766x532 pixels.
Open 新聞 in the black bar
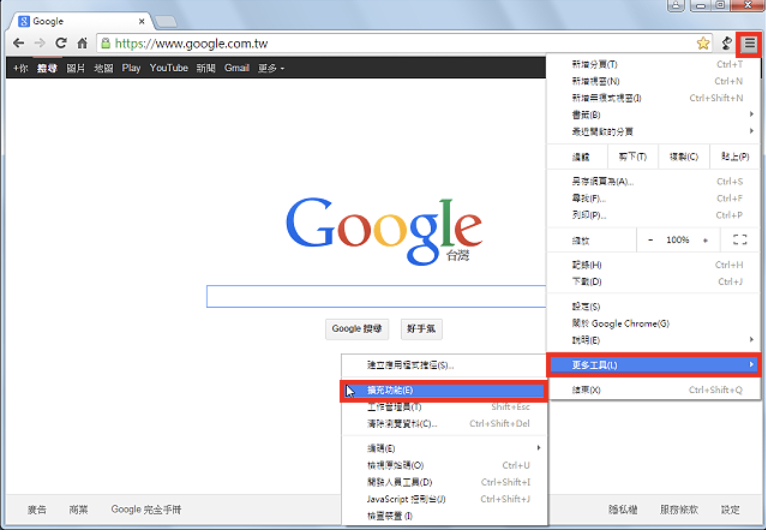(x=206, y=68)
